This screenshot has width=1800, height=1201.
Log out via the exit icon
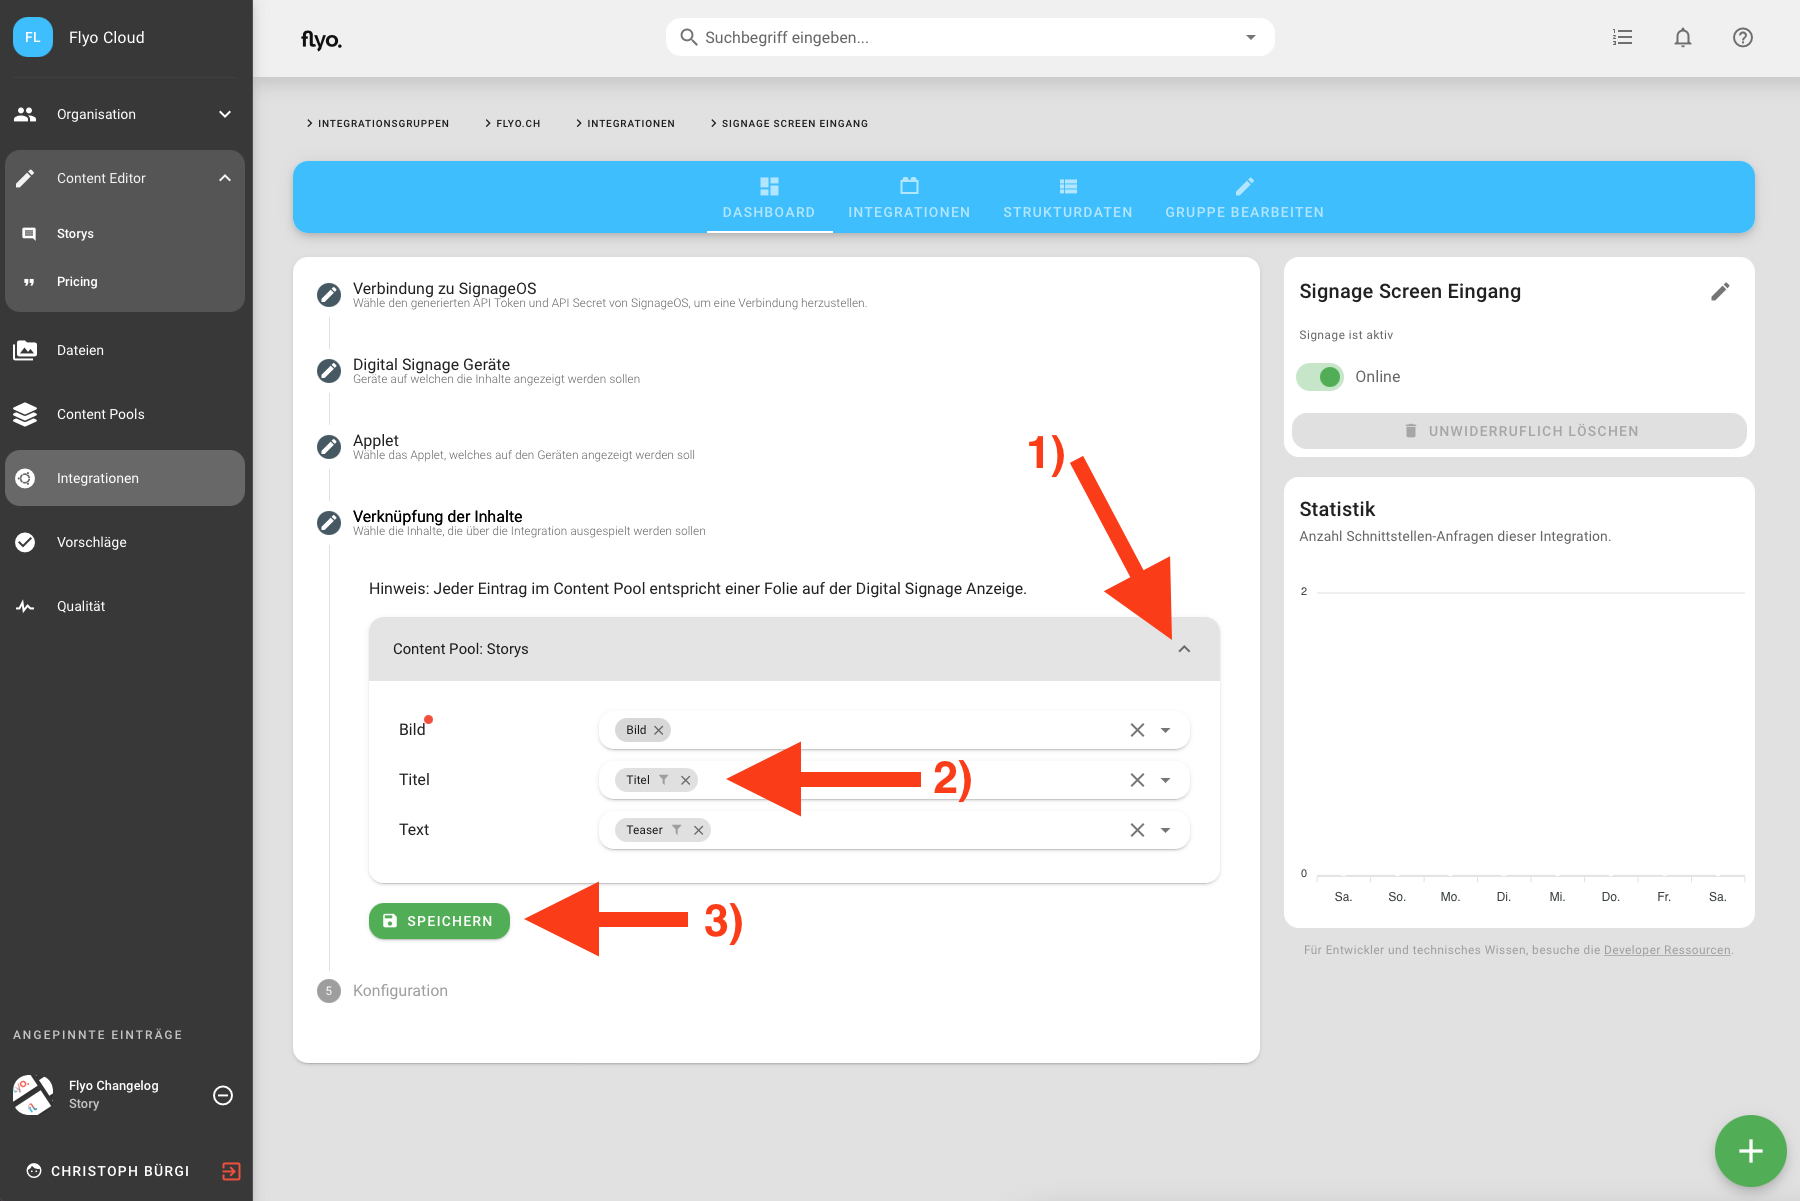[231, 1171]
